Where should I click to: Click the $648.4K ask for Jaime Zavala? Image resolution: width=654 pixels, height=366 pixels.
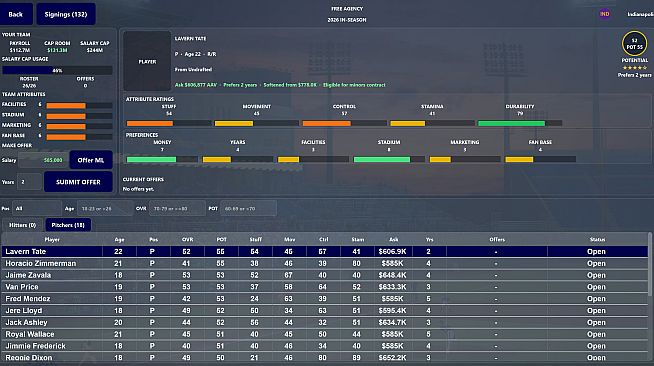[392, 276]
